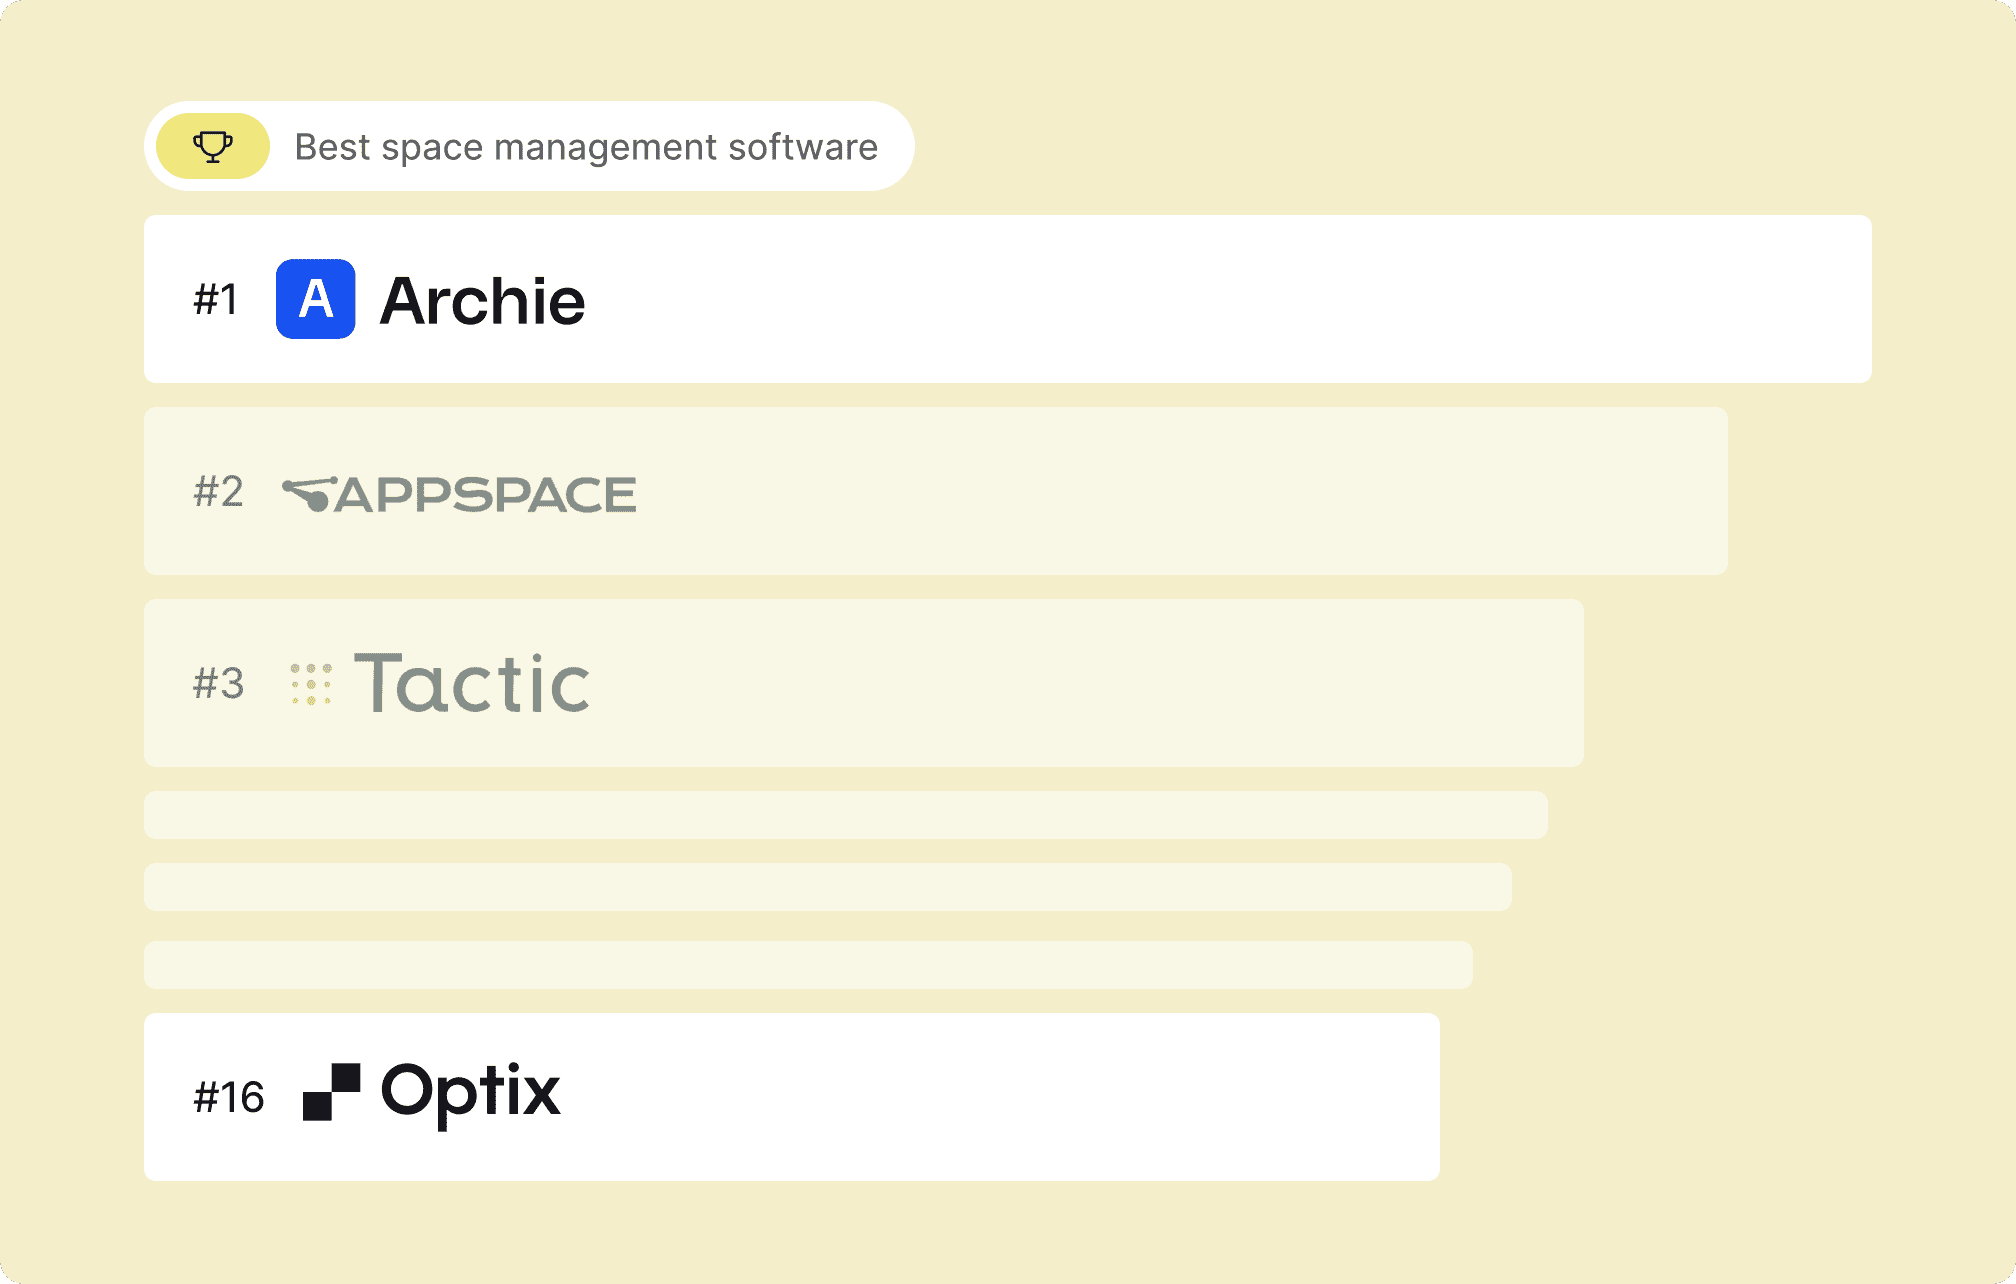Click the shortest blank placeholder bar

pos(808,965)
